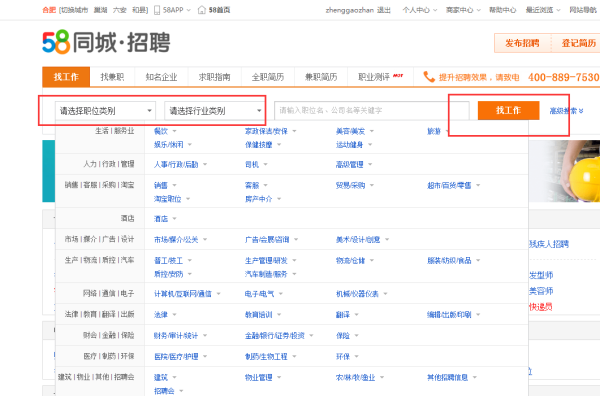
Task: Click the 58同城 logo
Action: 106,42
